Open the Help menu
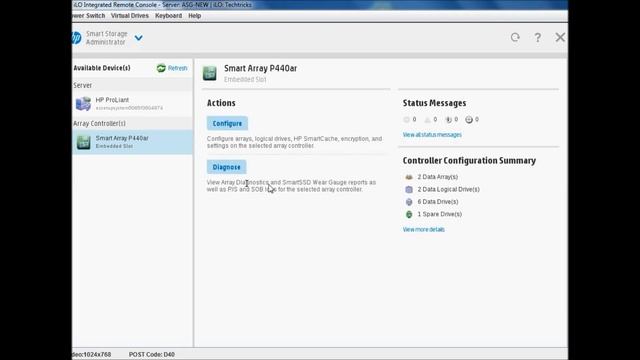The height and width of the screenshot is (360, 640). (195, 16)
